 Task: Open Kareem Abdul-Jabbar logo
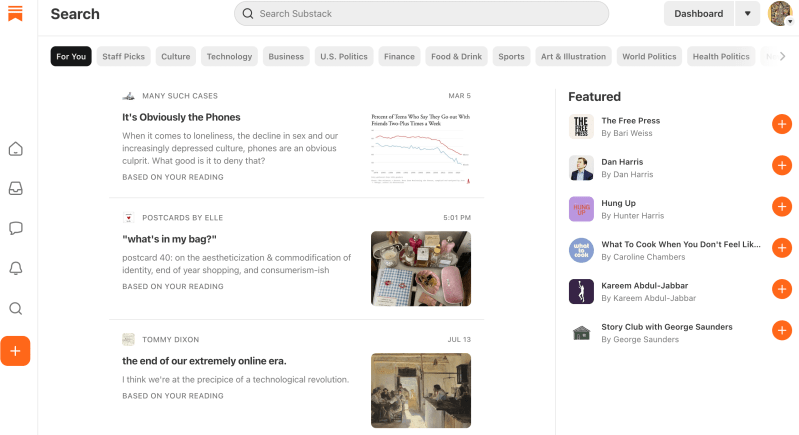(x=581, y=291)
